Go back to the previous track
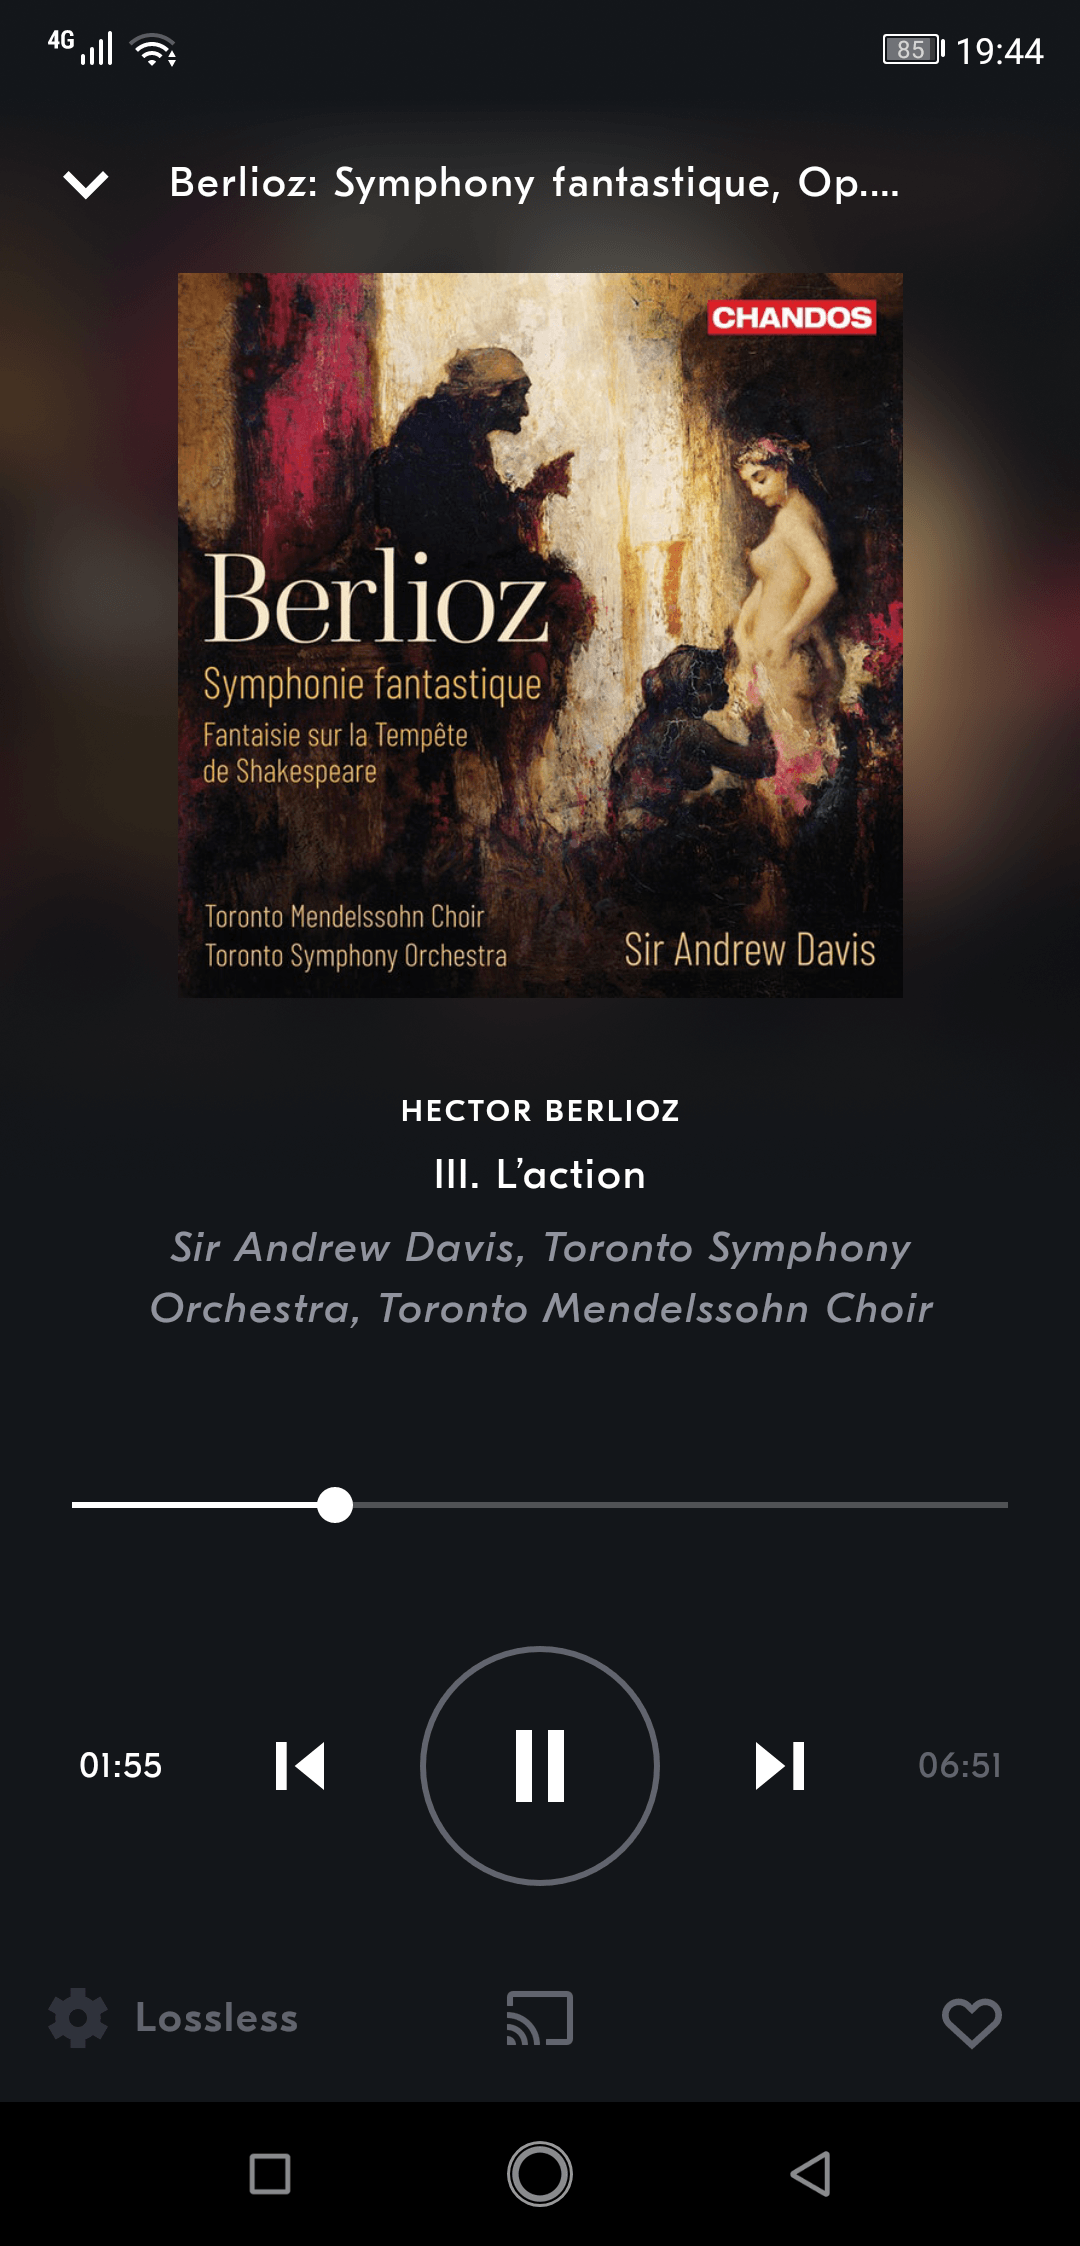The height and width of the screenshot is (2246, 1080). point(300,1765)
